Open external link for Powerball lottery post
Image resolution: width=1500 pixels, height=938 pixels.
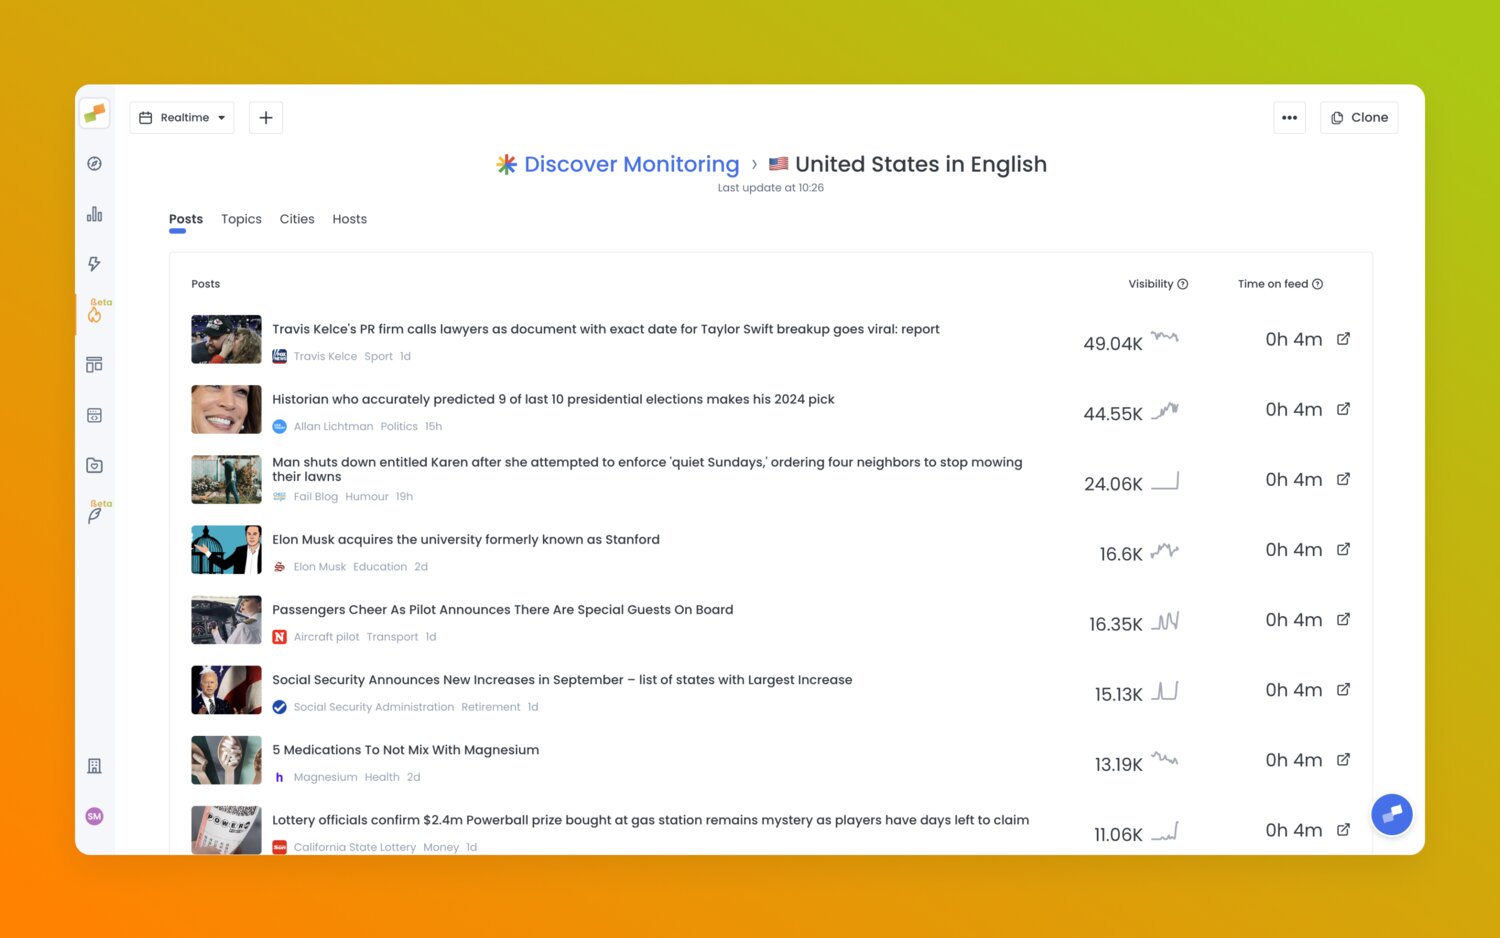click(x=1344, y=830)
